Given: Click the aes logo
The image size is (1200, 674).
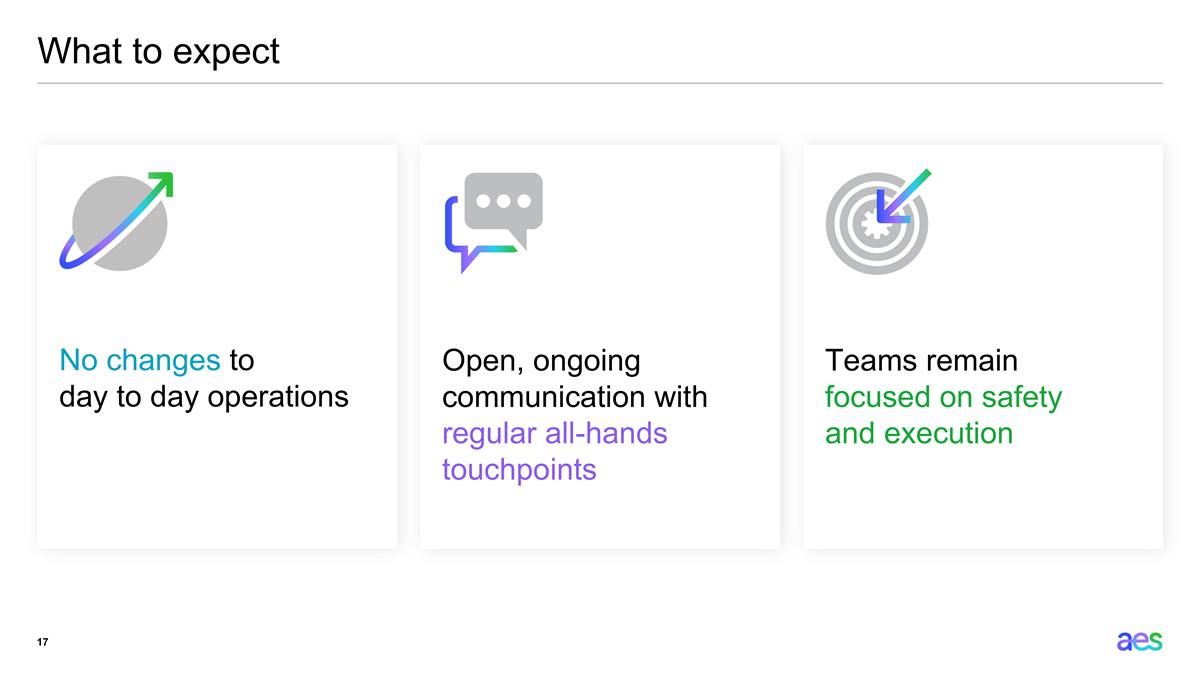Looking at the screenshot, I should point(1139,641).
